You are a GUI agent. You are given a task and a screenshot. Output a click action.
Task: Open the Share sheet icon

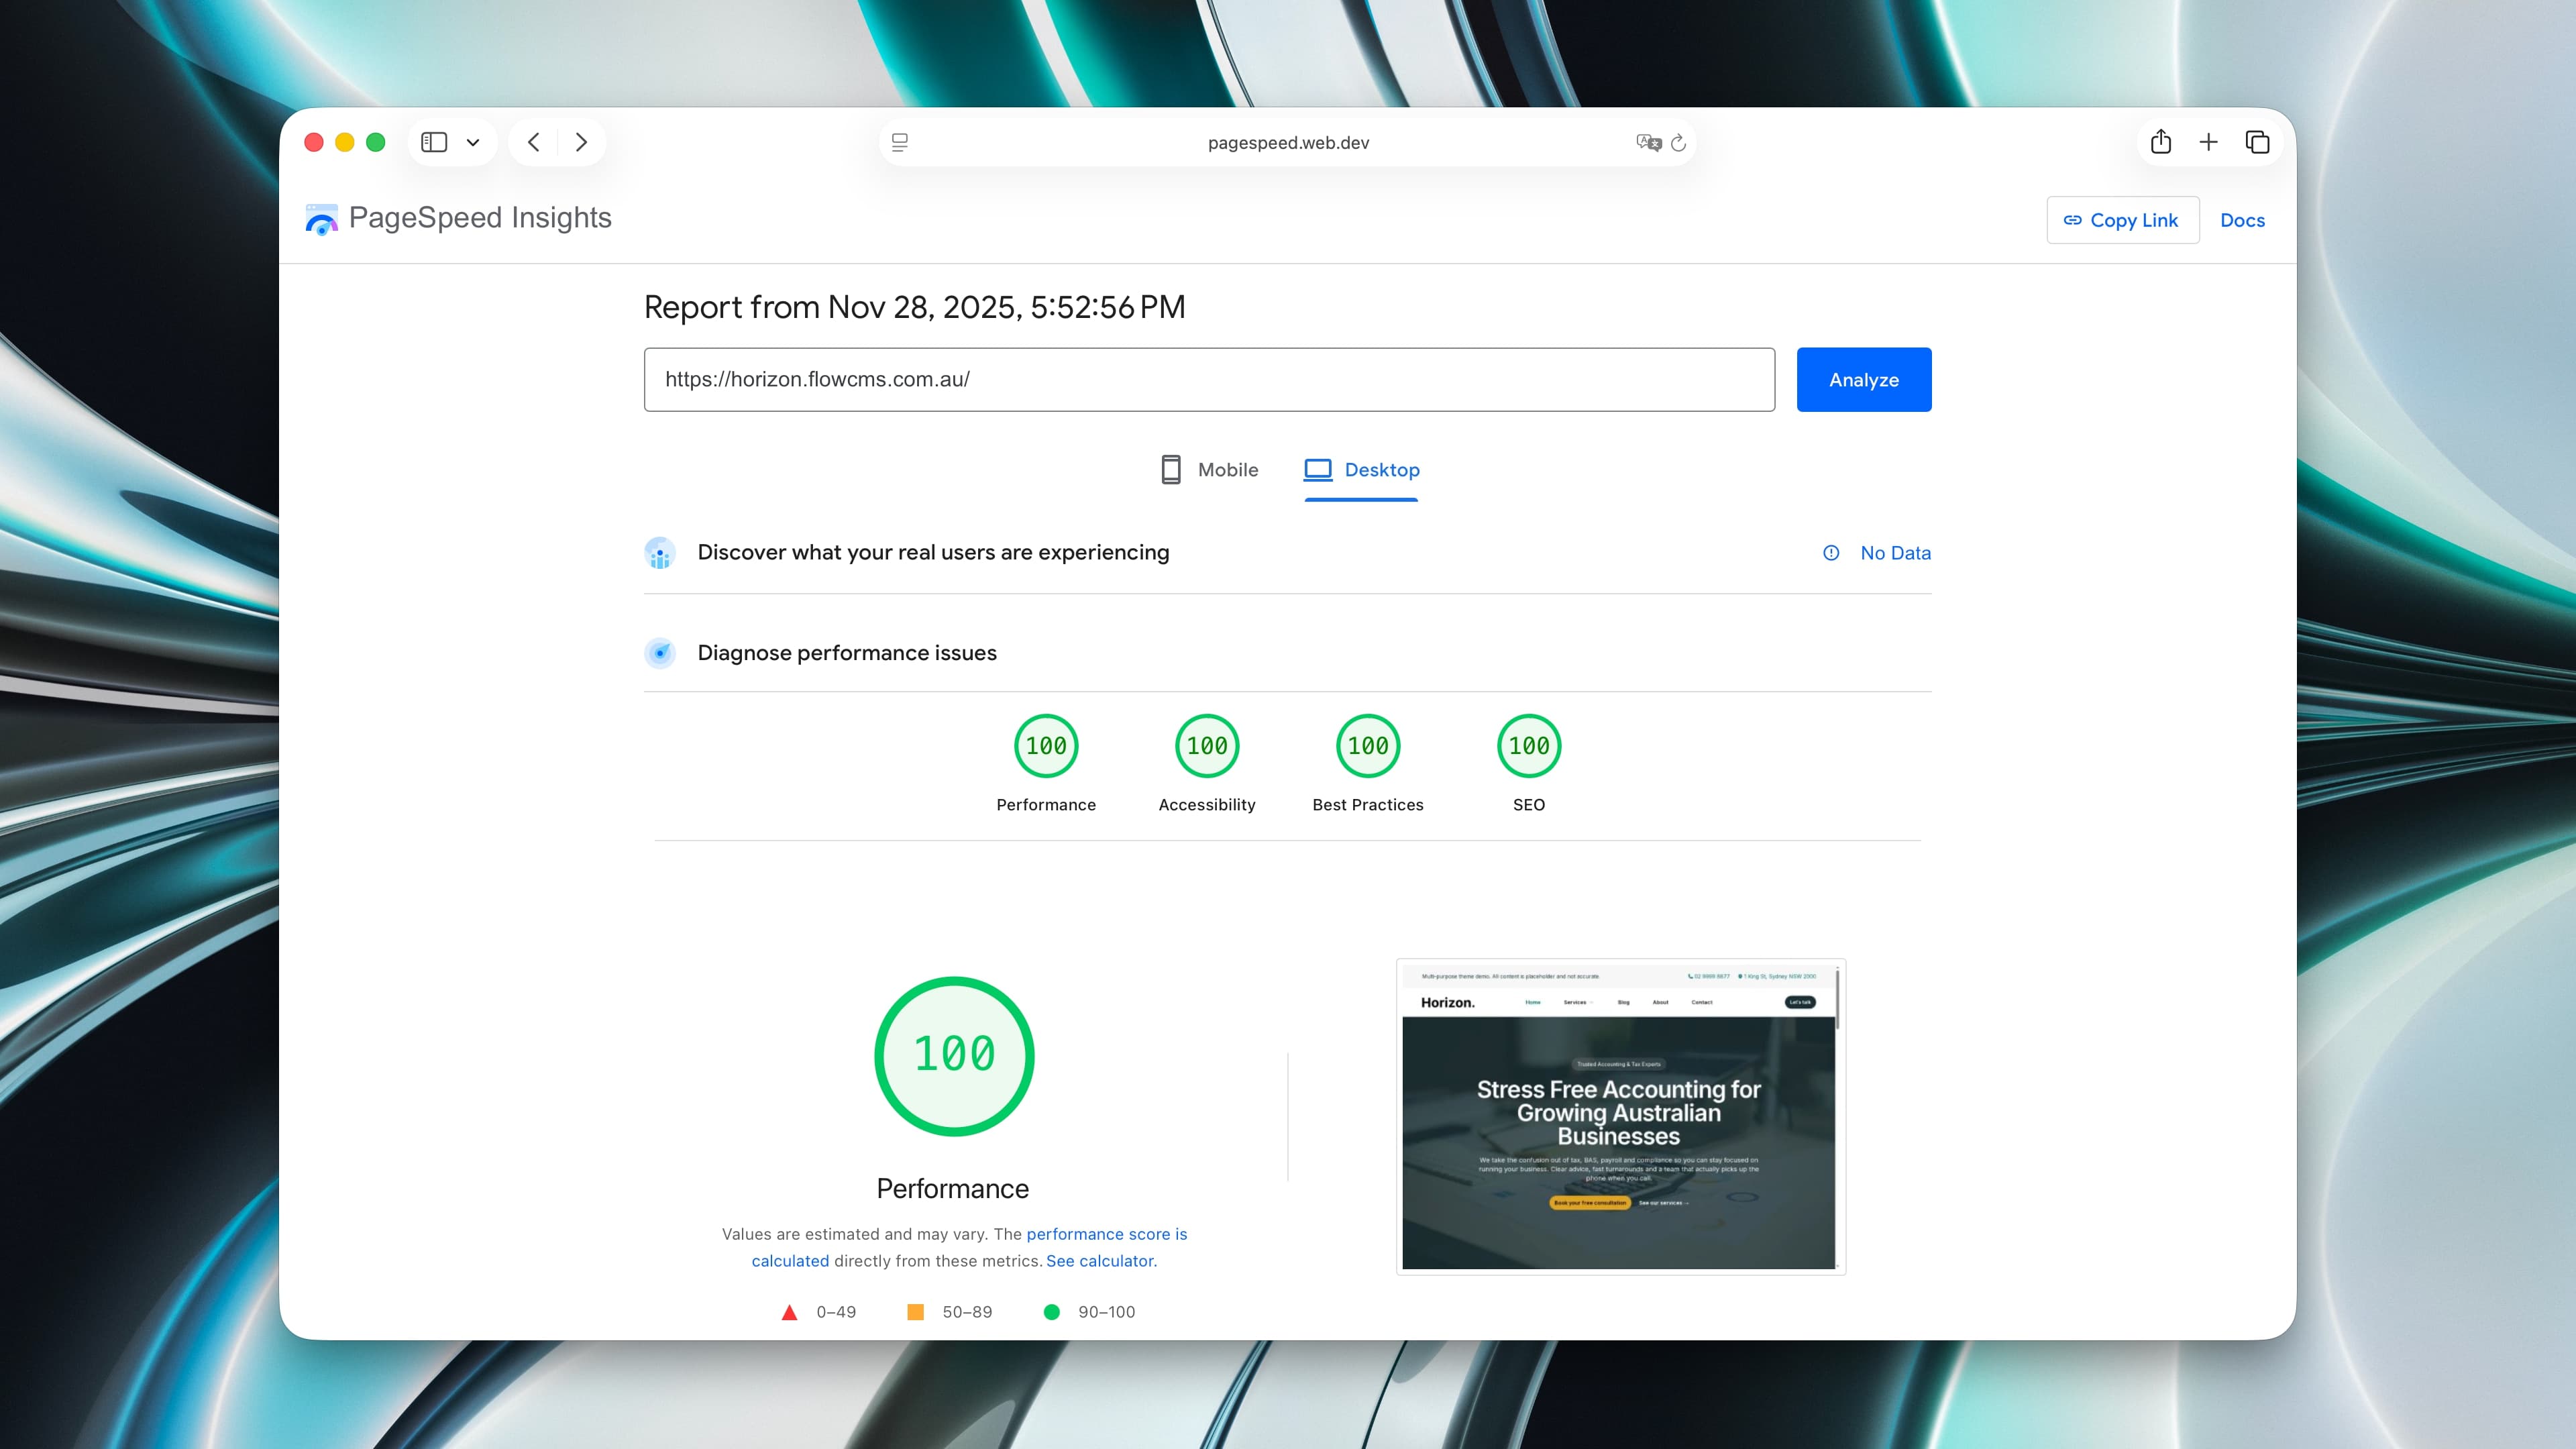coord(2161,142)
